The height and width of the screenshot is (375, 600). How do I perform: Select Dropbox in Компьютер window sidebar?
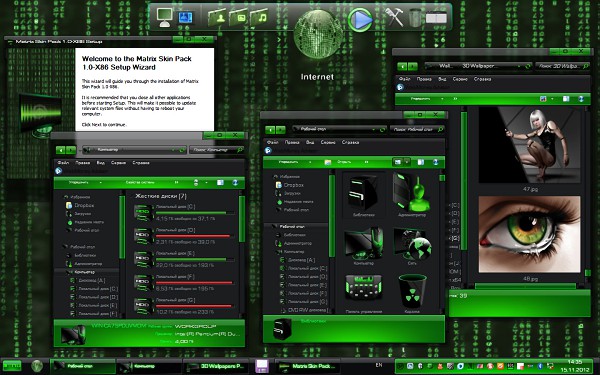coord(80,205)
